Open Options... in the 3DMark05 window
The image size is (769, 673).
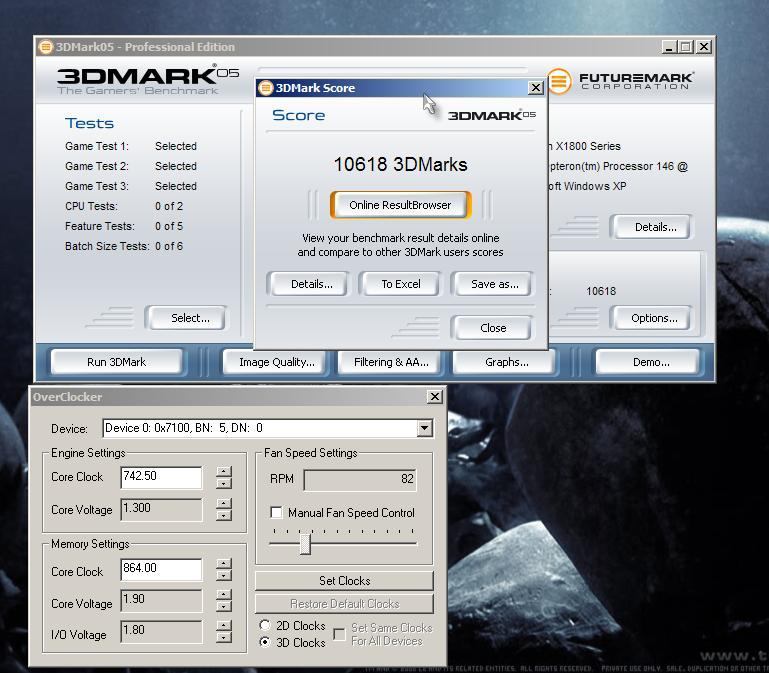[x=654, y=318]
